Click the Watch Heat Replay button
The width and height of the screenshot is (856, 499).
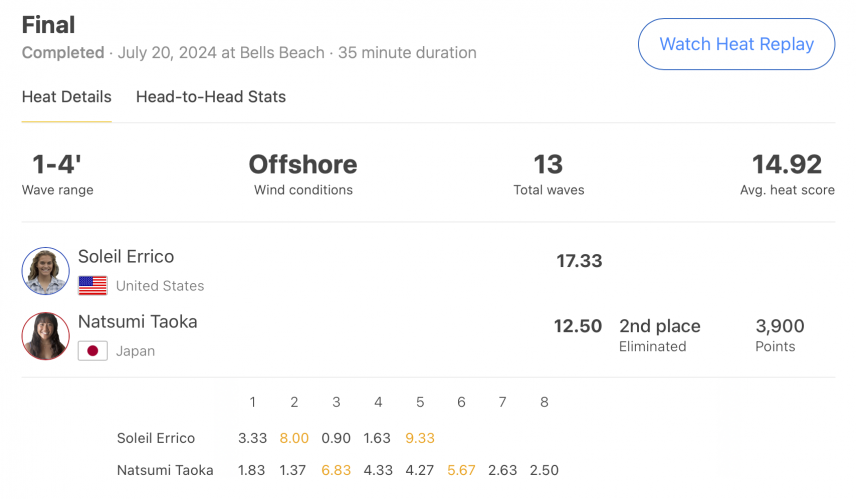click(x=736, y=44)
